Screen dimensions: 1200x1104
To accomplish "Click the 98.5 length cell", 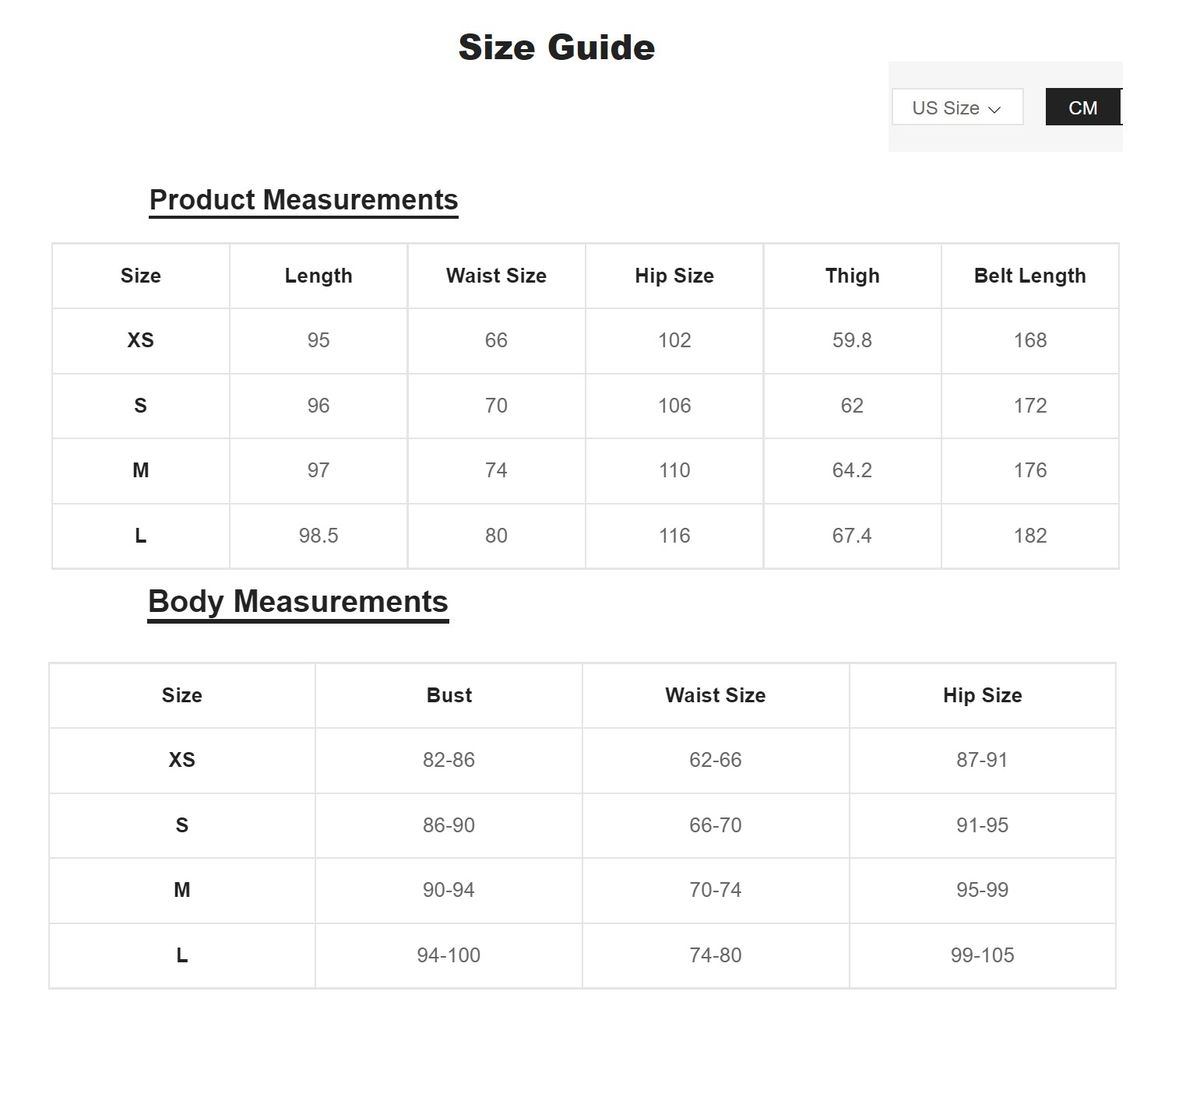I will [x=318, y=536].
